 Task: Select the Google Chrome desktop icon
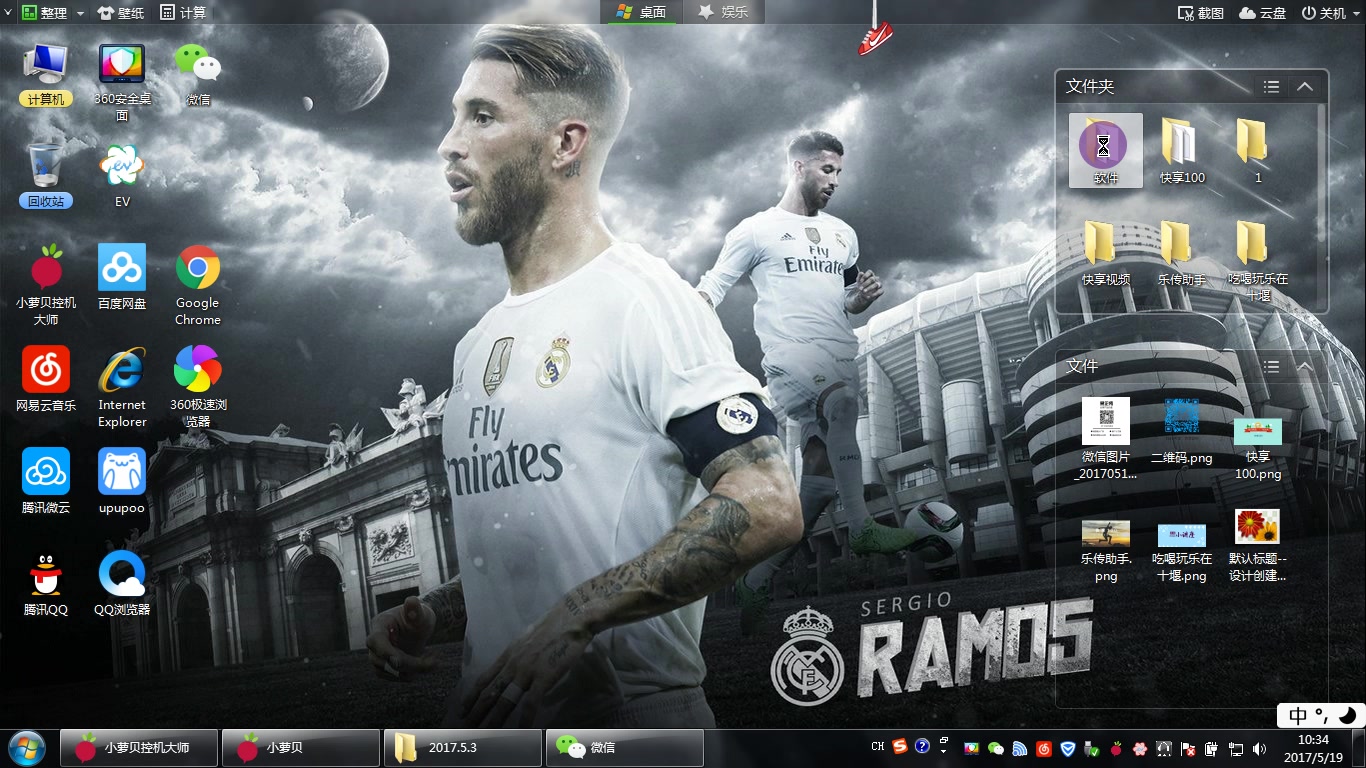(x=198, y=285)
